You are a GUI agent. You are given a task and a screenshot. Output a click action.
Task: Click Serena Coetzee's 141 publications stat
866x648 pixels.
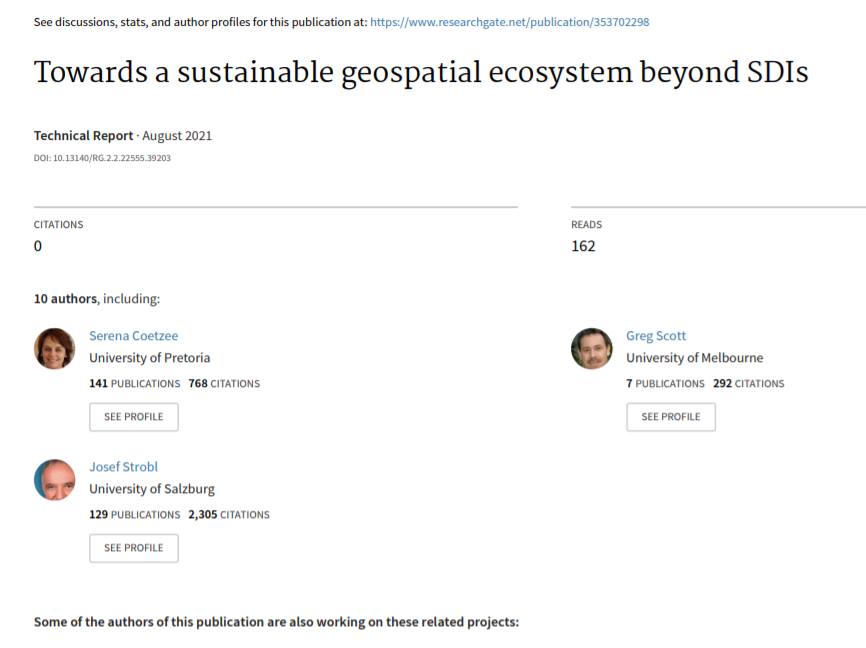click(x=135, y=383)
